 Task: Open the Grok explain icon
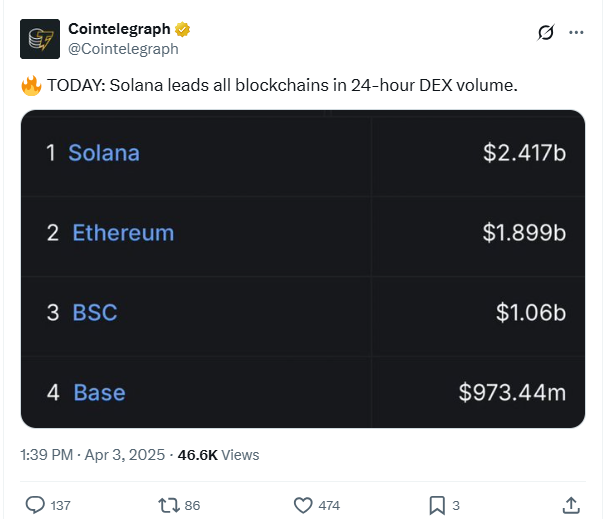point(546,32)
